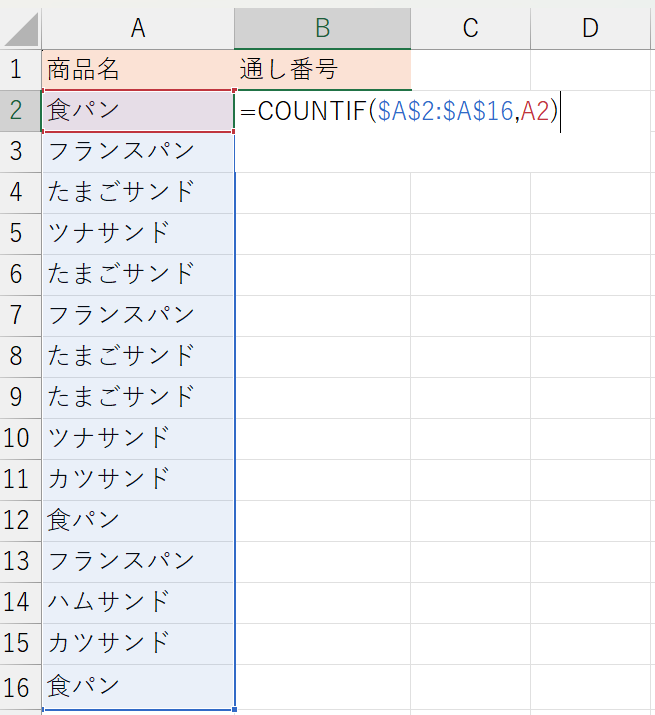Click cell A2 containing 食パン
Viewport: 655px width, 715px height.
click(138, 111)
